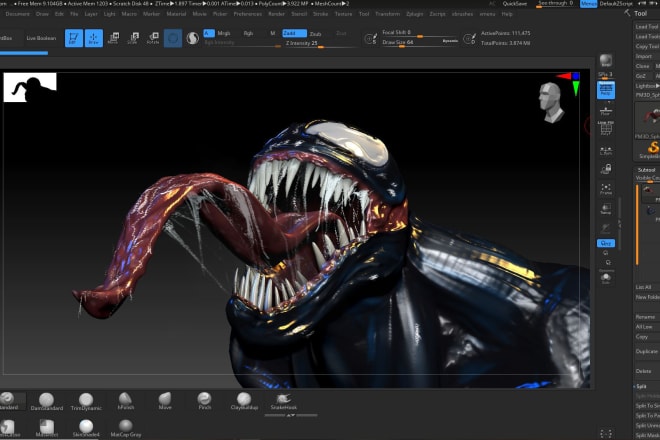Select the Move transform icon
This screenshot has height=440, width=660.
[x=113, y=38]
